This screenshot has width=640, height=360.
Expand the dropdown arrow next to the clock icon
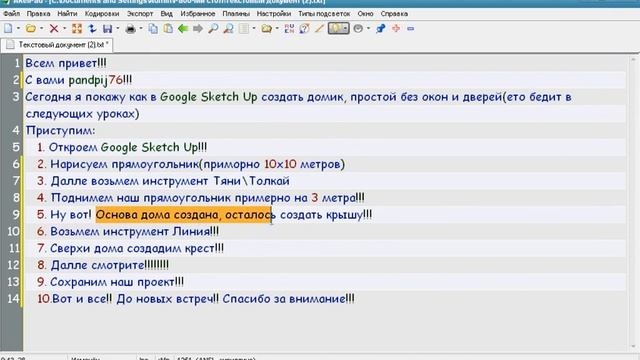[369, 29]
